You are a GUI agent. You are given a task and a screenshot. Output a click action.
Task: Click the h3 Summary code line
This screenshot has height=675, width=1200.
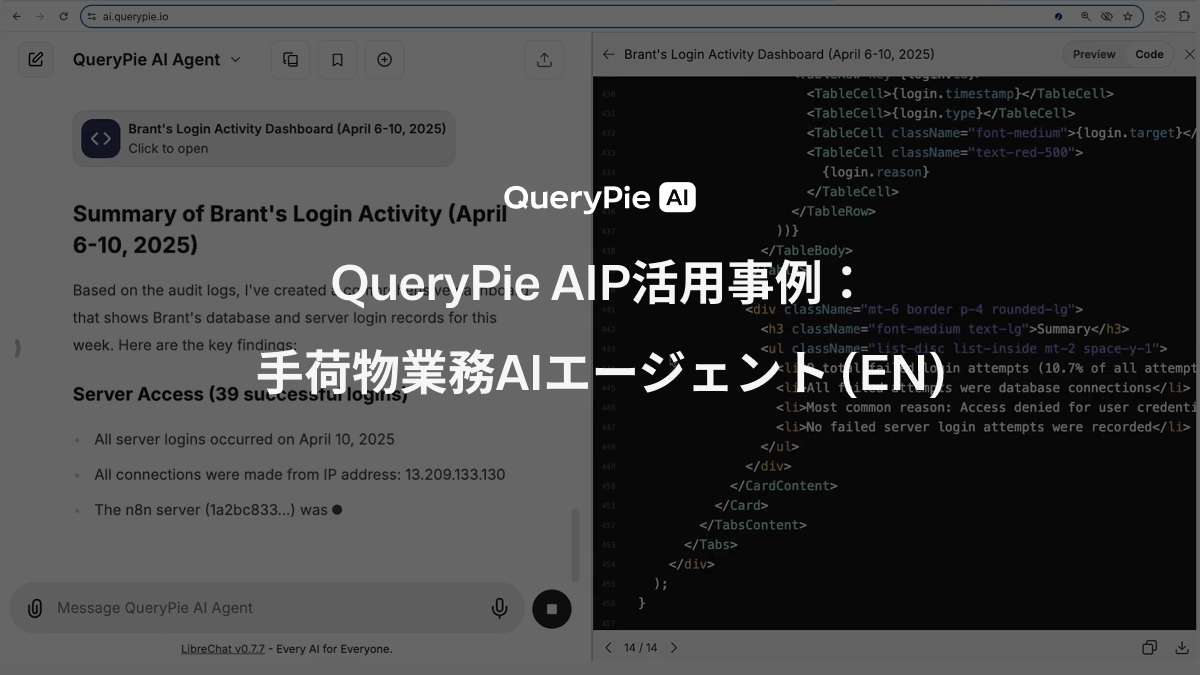point(944,328)
